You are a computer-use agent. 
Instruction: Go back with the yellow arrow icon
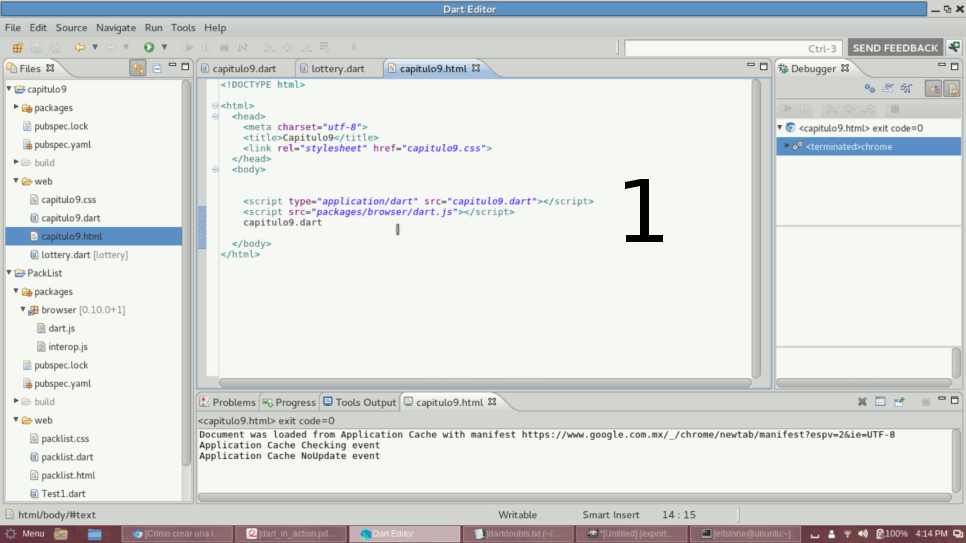(x=79, y=47)
